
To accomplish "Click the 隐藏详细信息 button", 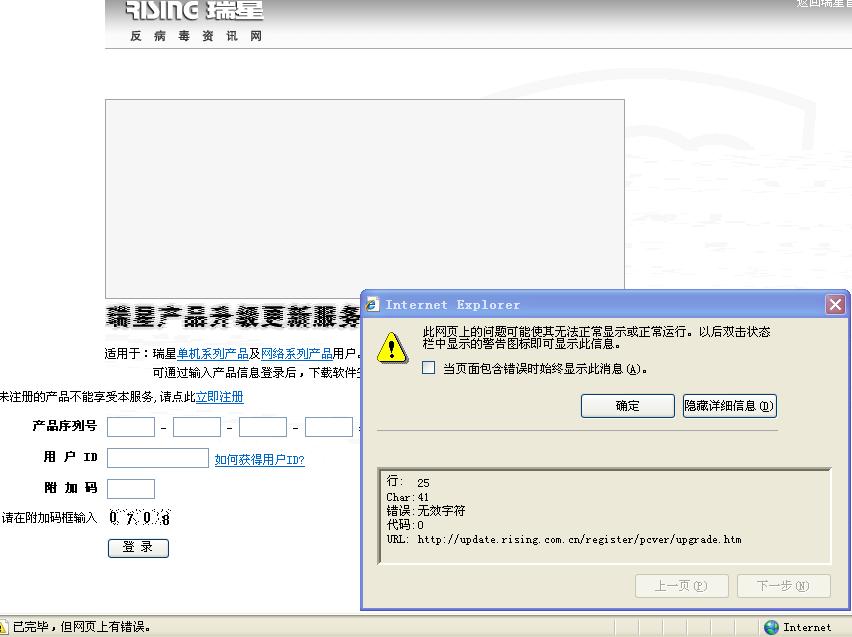I will 729,405.
